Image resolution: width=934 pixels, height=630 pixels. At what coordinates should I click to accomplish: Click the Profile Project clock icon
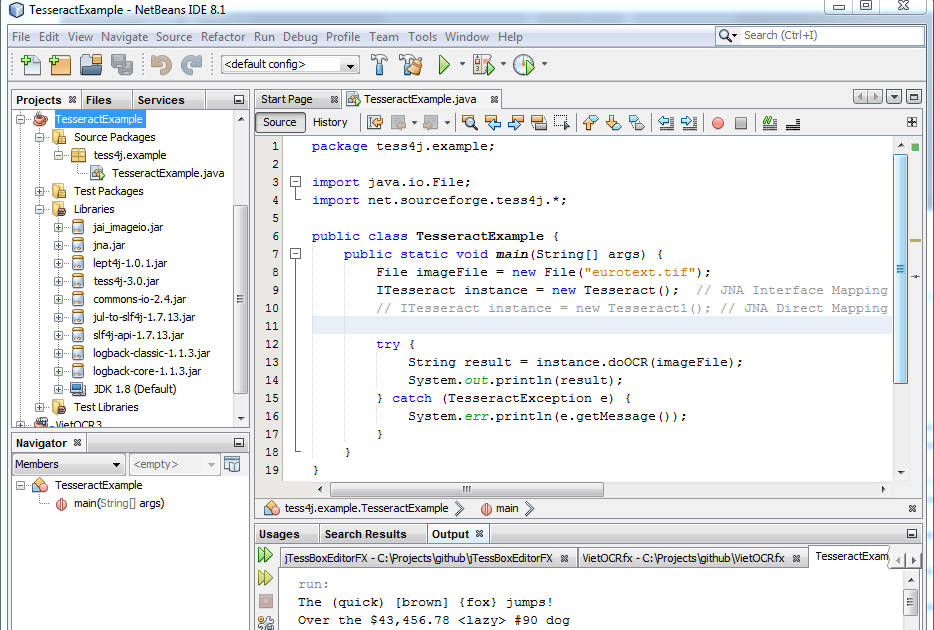click(x=524, y=64)
